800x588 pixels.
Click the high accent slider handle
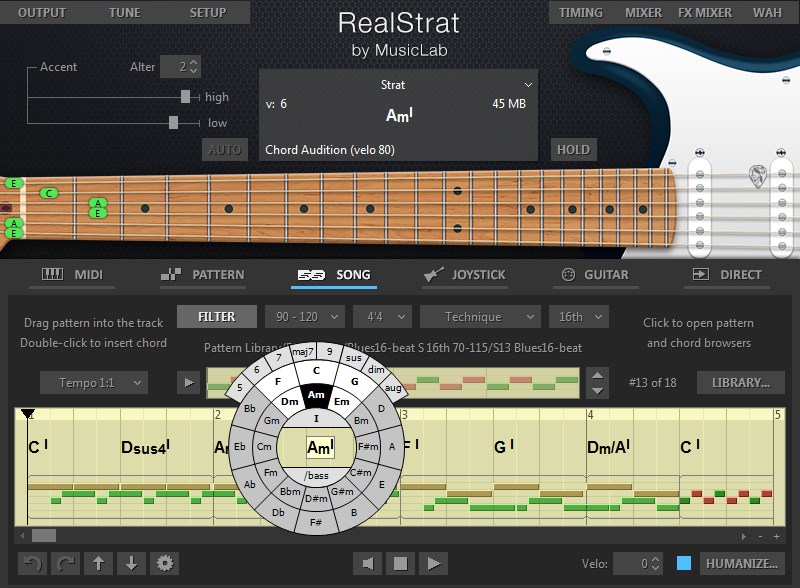(x=185, y=96)
